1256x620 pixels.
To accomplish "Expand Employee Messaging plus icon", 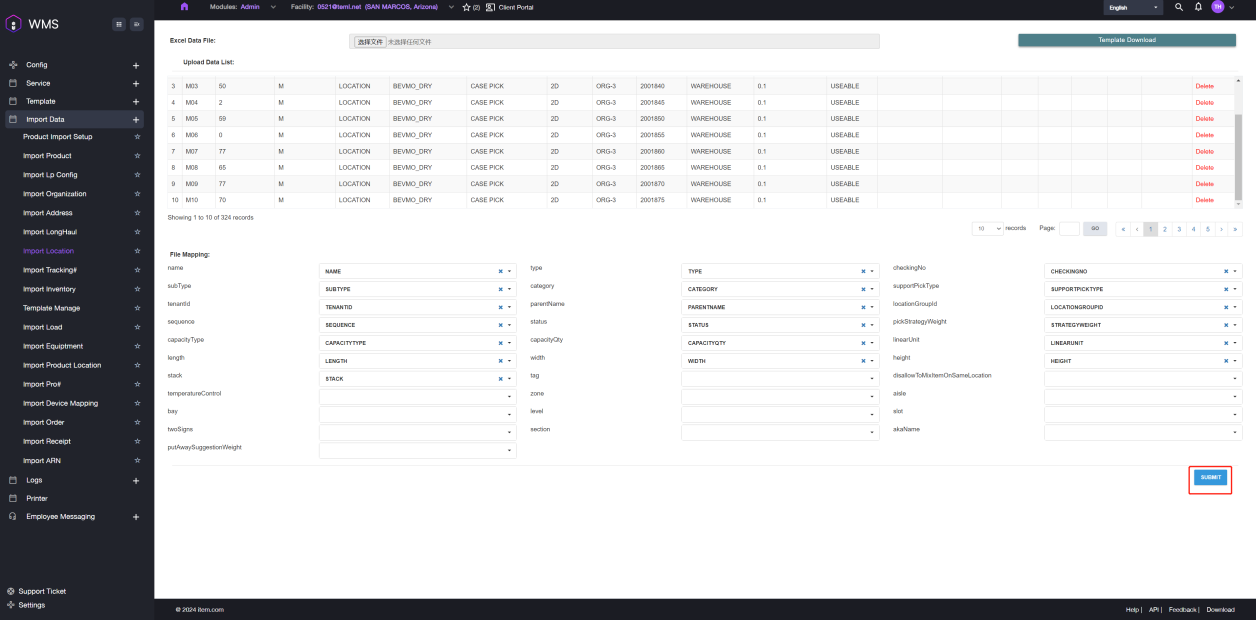I will coord(136,517).
